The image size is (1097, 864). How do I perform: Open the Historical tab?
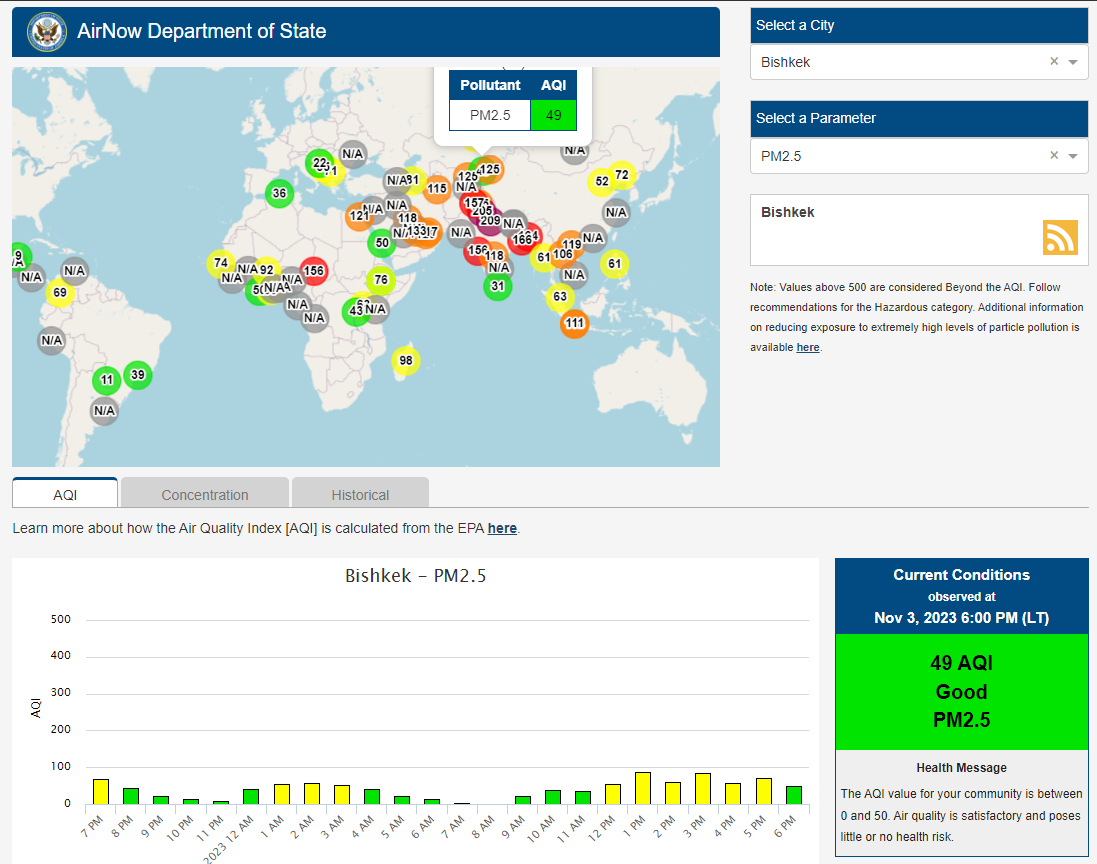click(x=360, y=494)
